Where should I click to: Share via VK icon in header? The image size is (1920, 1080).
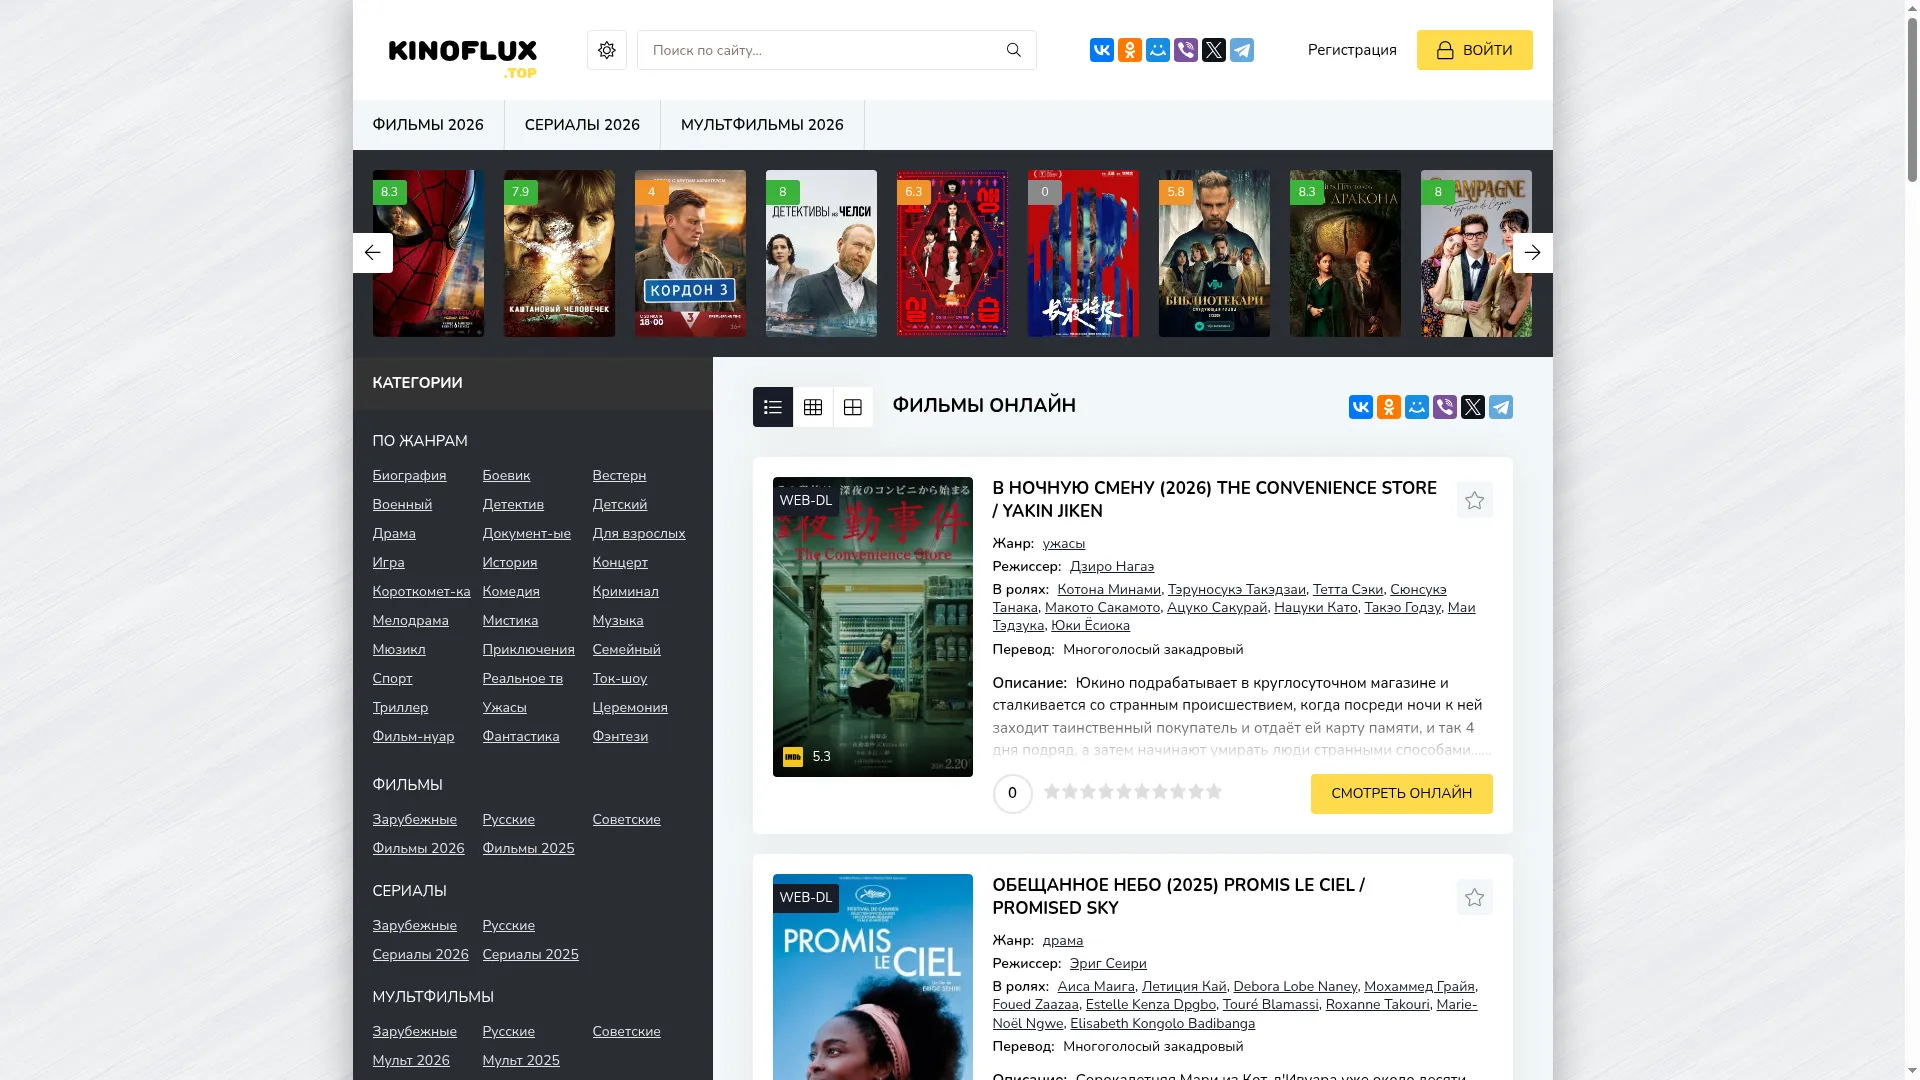click(1102, 50)
